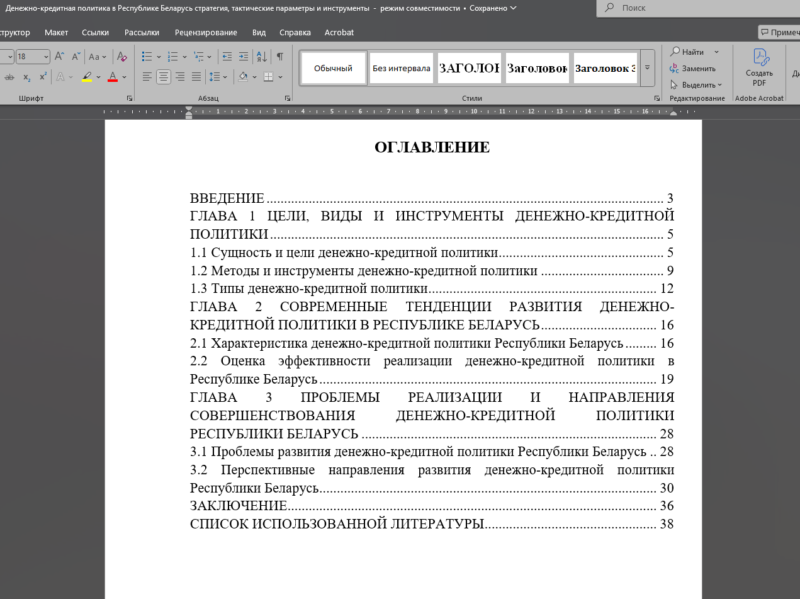Apply yellow text highlight color

pyautogui.click(x=87, y=77)
